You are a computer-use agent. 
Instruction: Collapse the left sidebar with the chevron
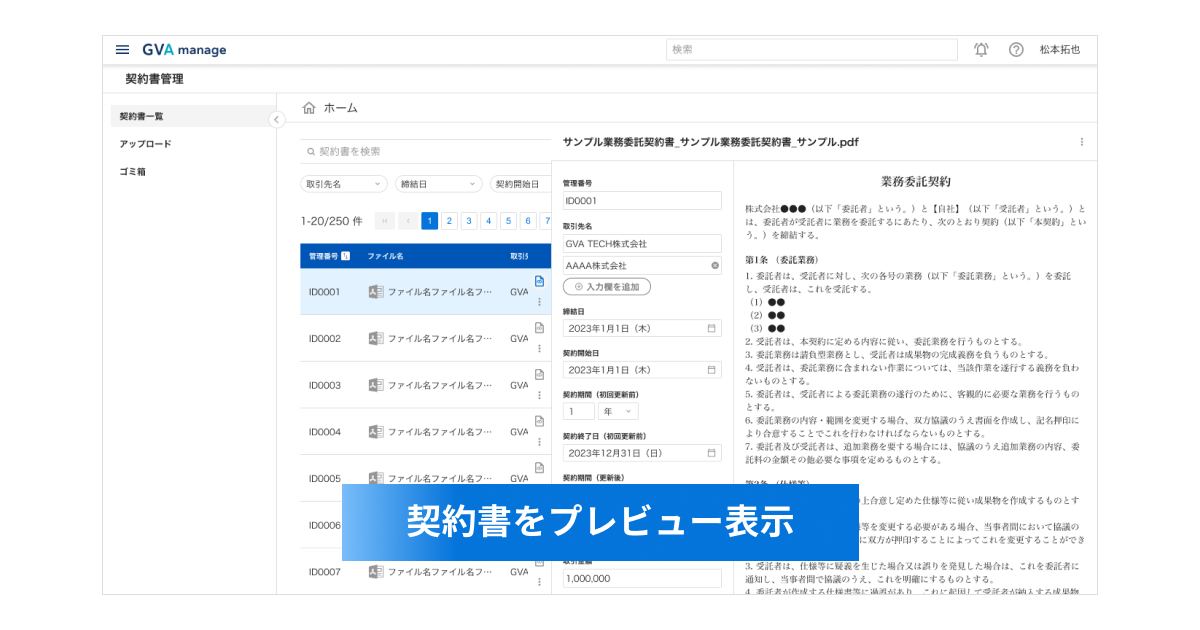(x=277, y=120)
